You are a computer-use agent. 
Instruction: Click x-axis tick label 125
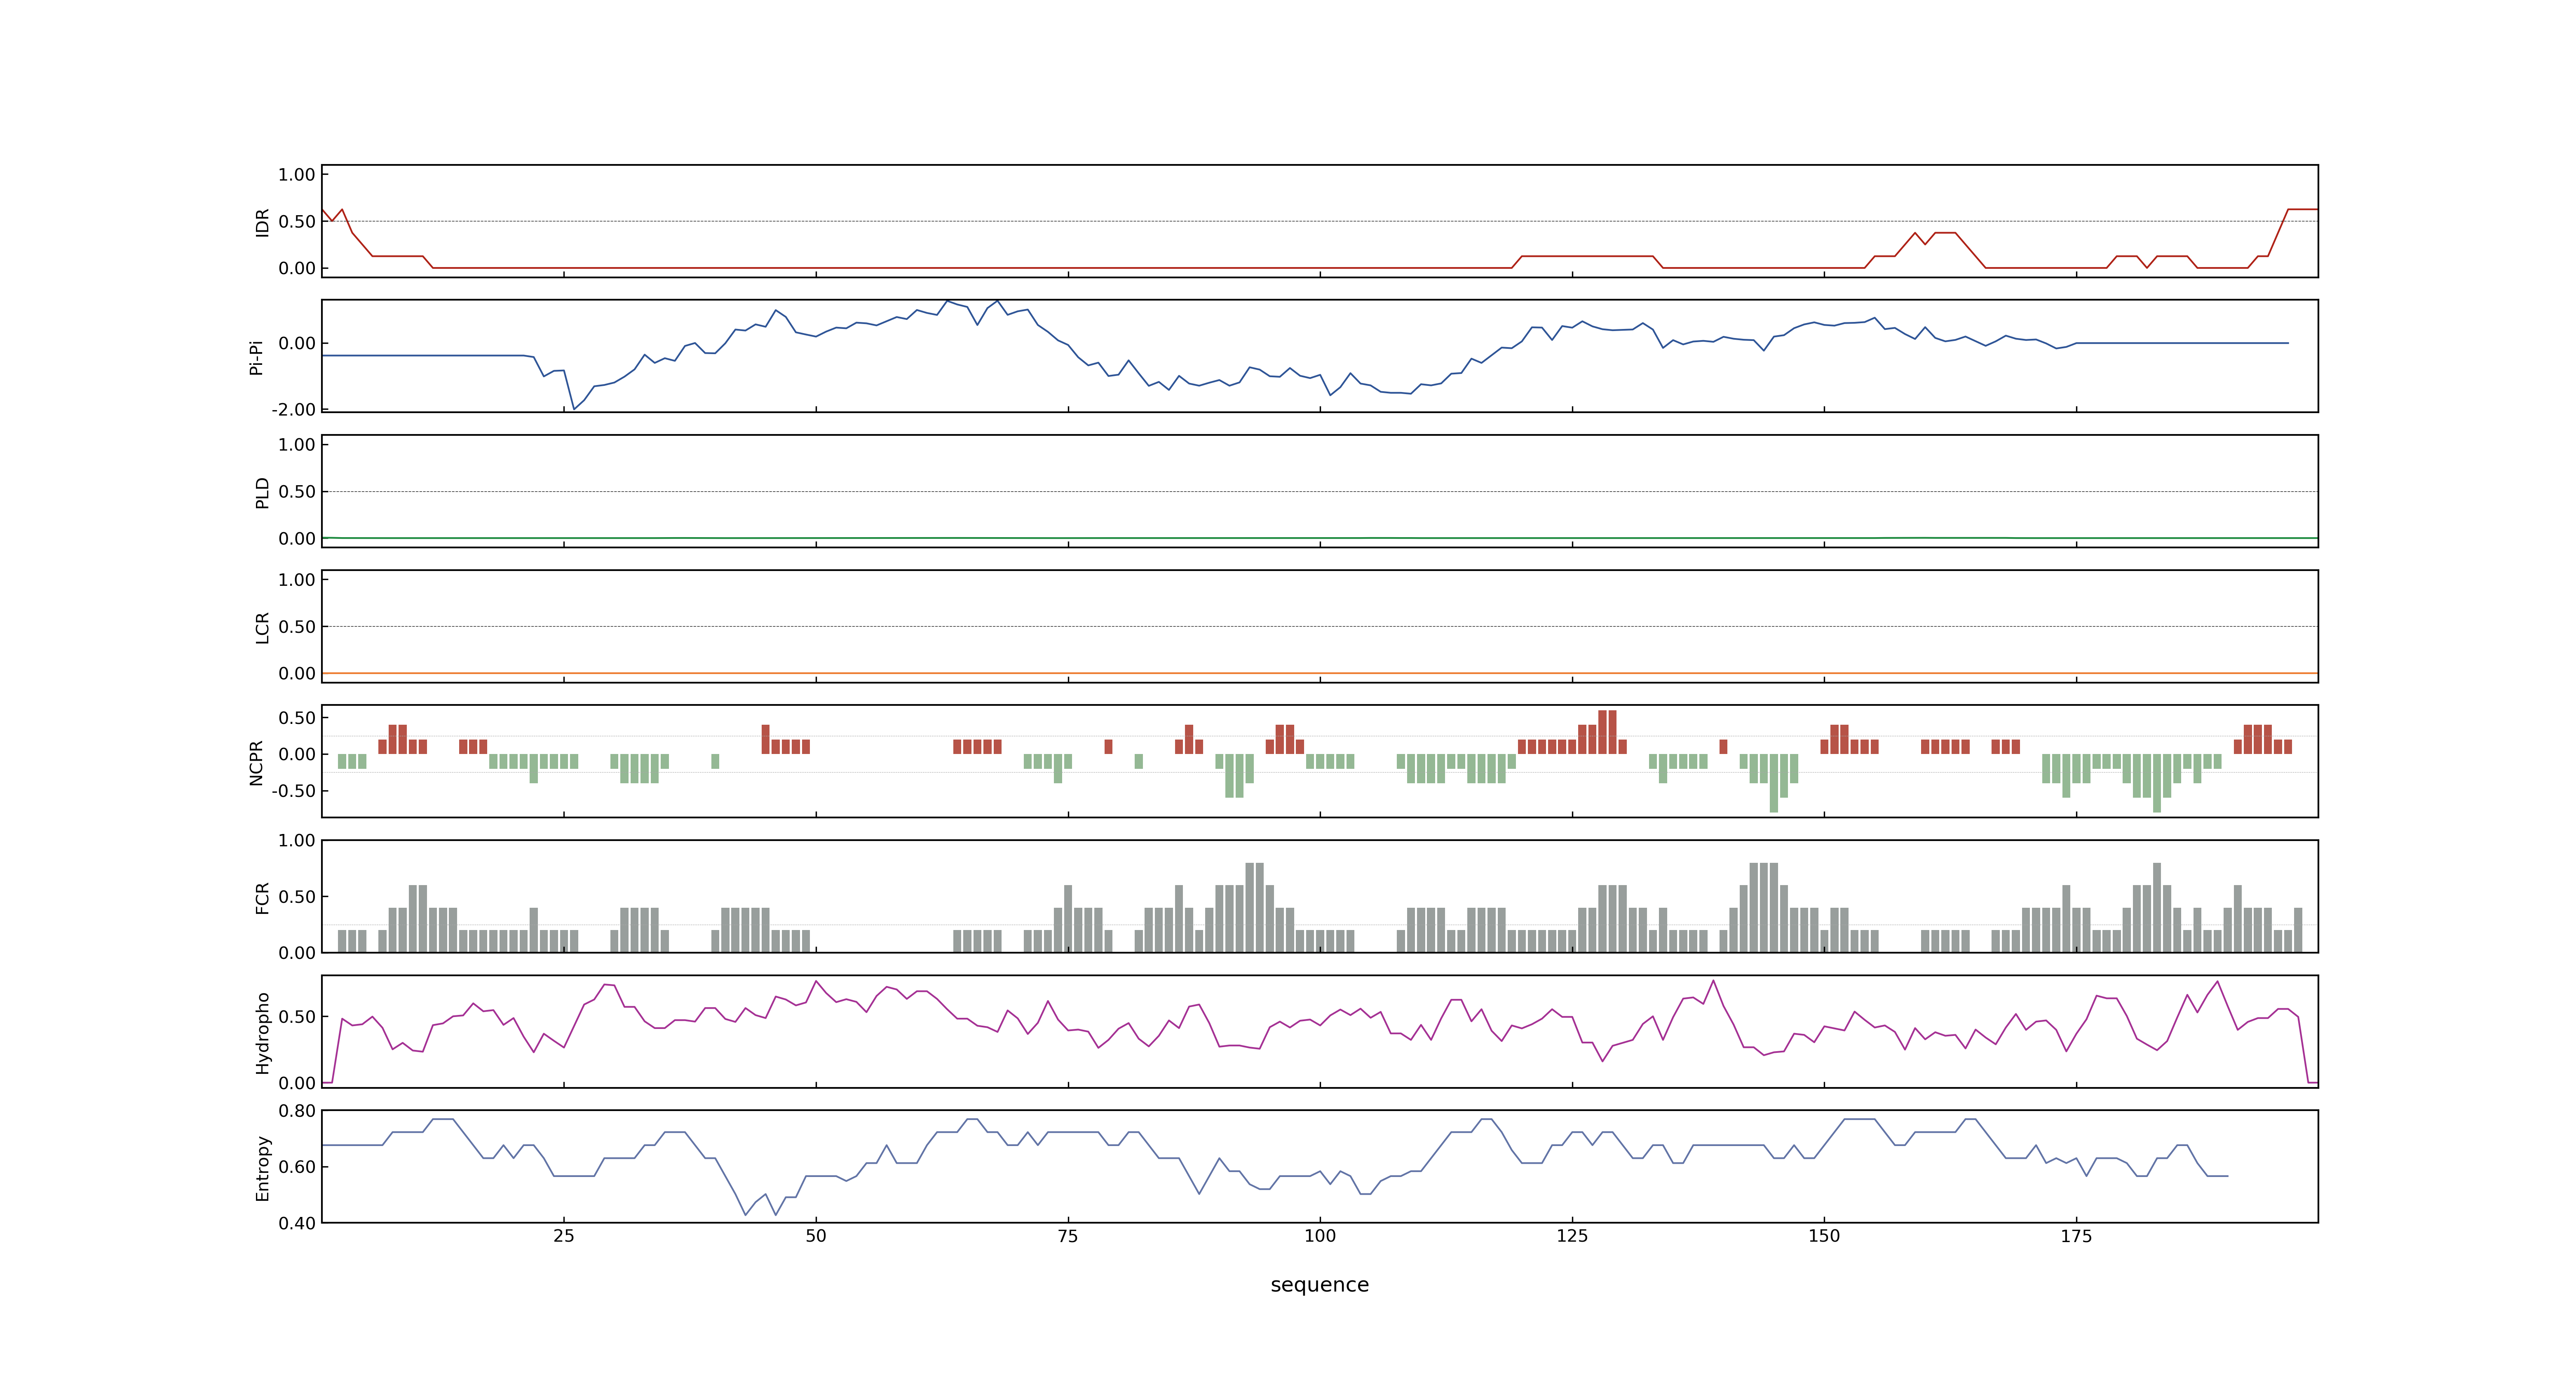pos(1572,1236)
